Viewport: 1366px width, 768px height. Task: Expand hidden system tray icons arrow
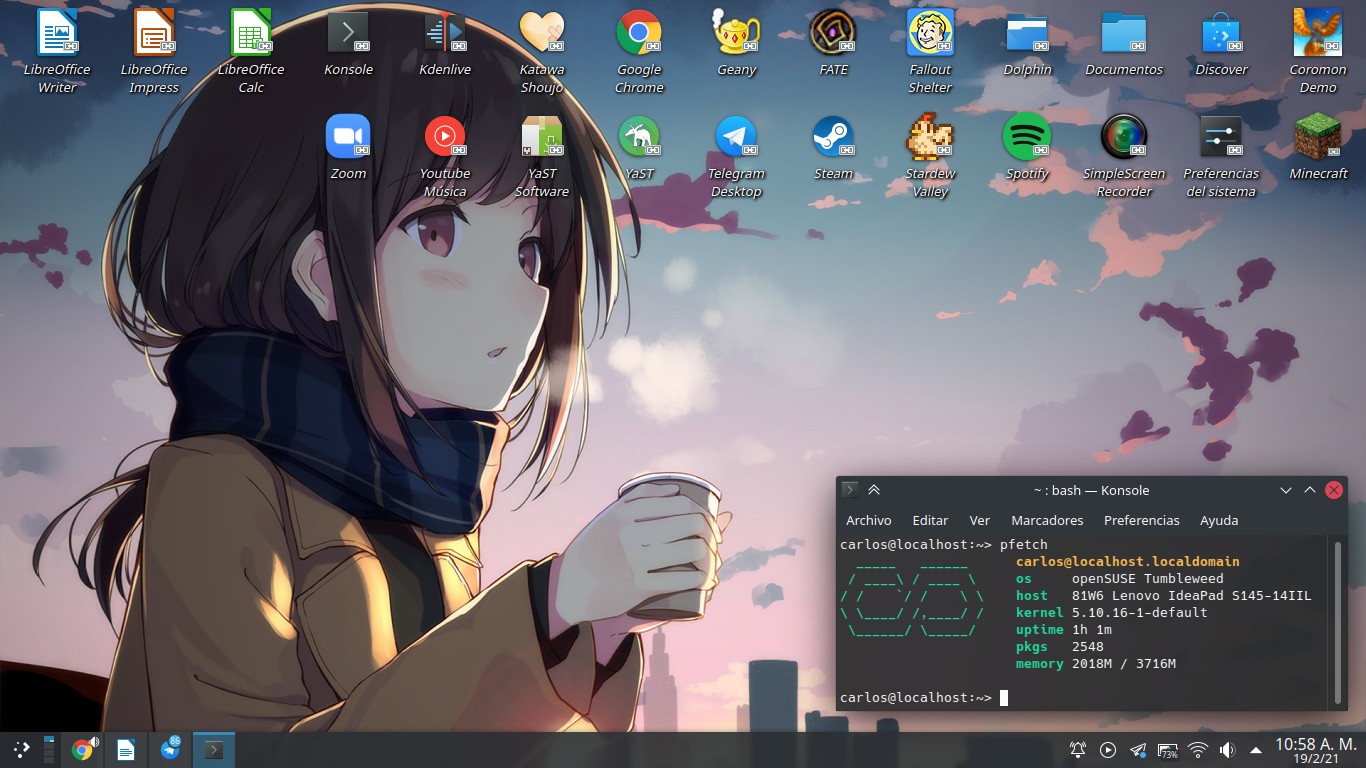1256,750
